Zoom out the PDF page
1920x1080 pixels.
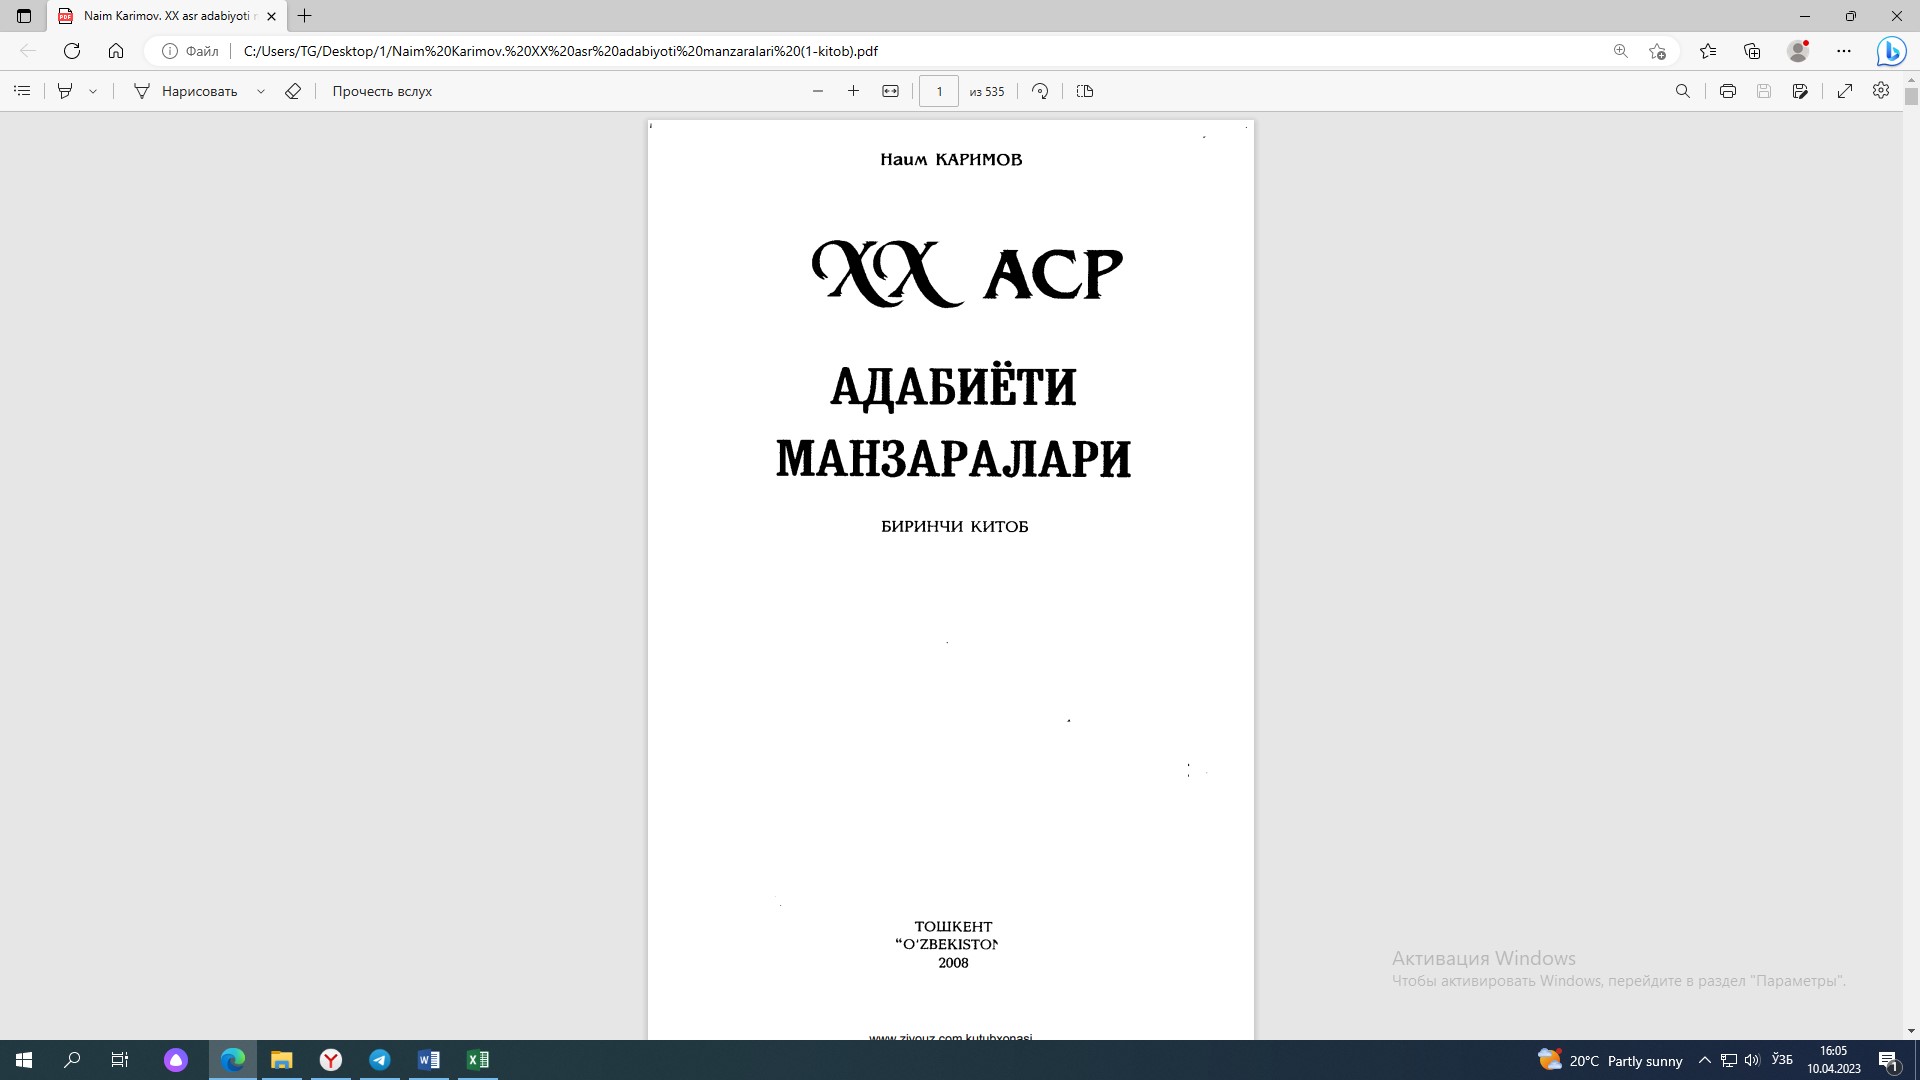point(818,91)
